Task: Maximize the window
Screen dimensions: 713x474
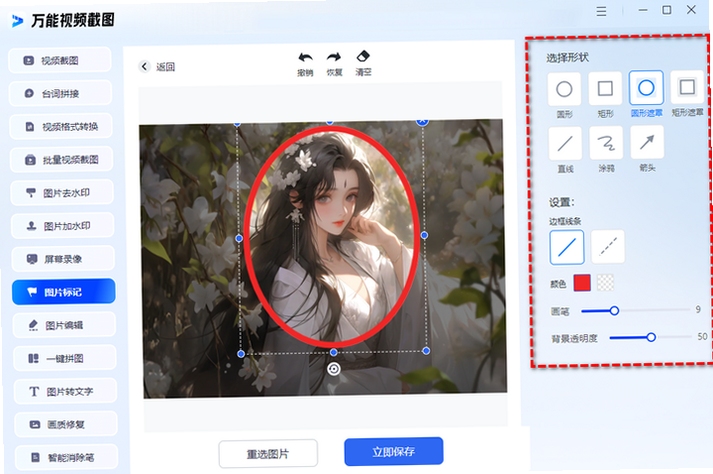Action: click(667, 10)
